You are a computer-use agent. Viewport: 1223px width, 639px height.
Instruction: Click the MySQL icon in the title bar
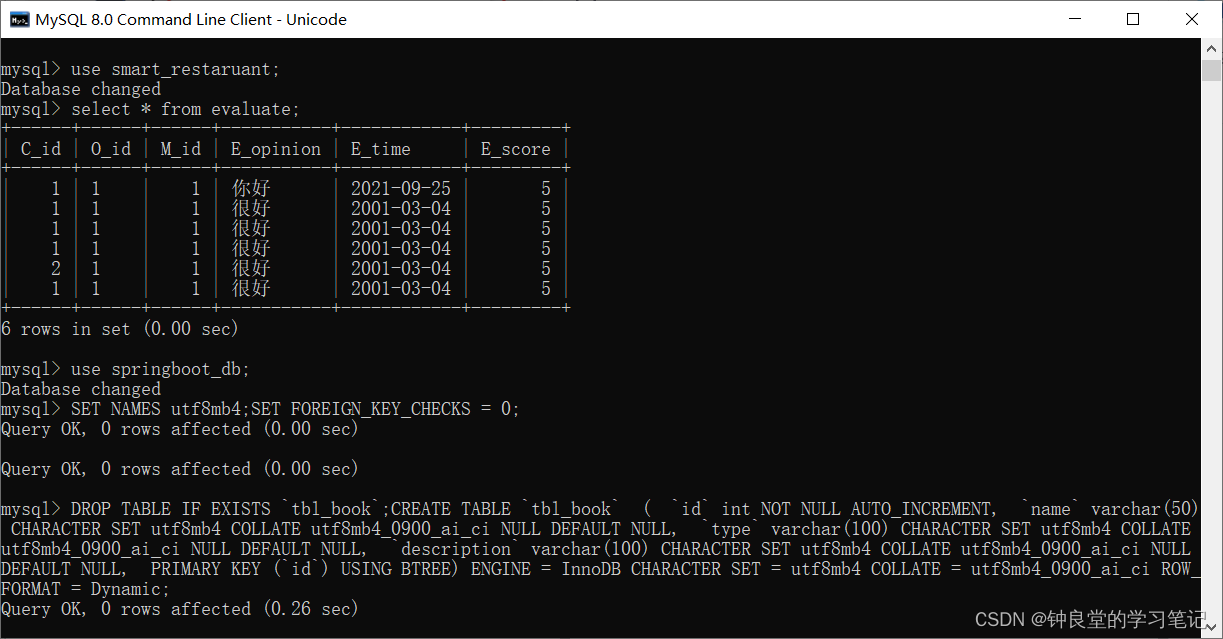pyautogui.click(x=19, y=19)
